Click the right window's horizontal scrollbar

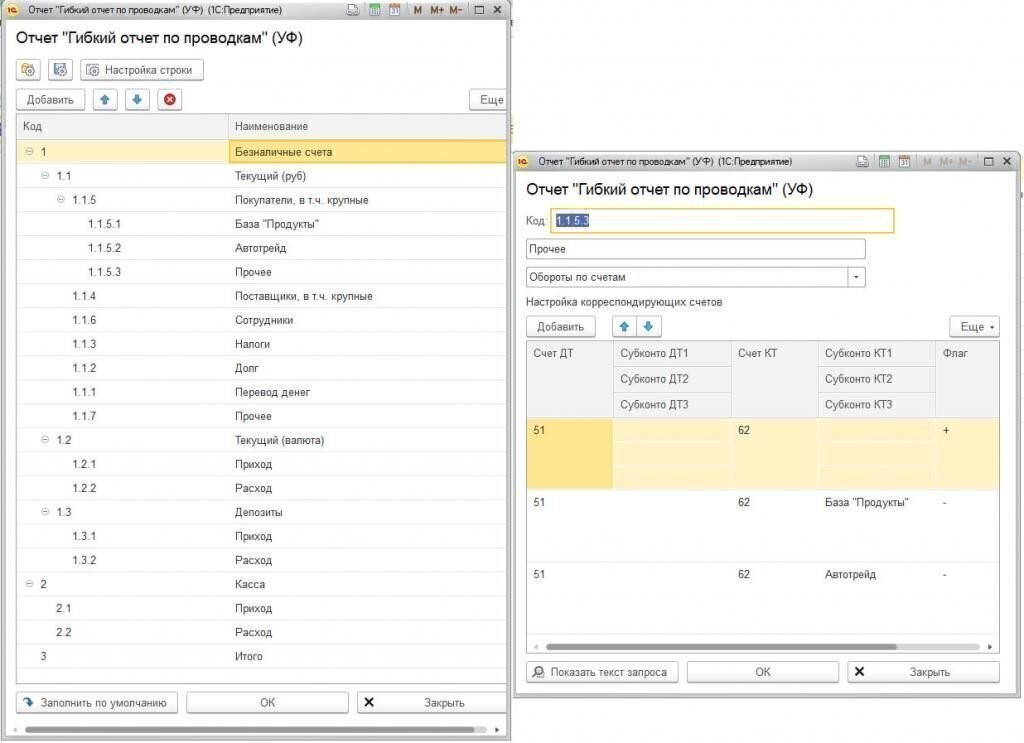click(x=721, y=647)
